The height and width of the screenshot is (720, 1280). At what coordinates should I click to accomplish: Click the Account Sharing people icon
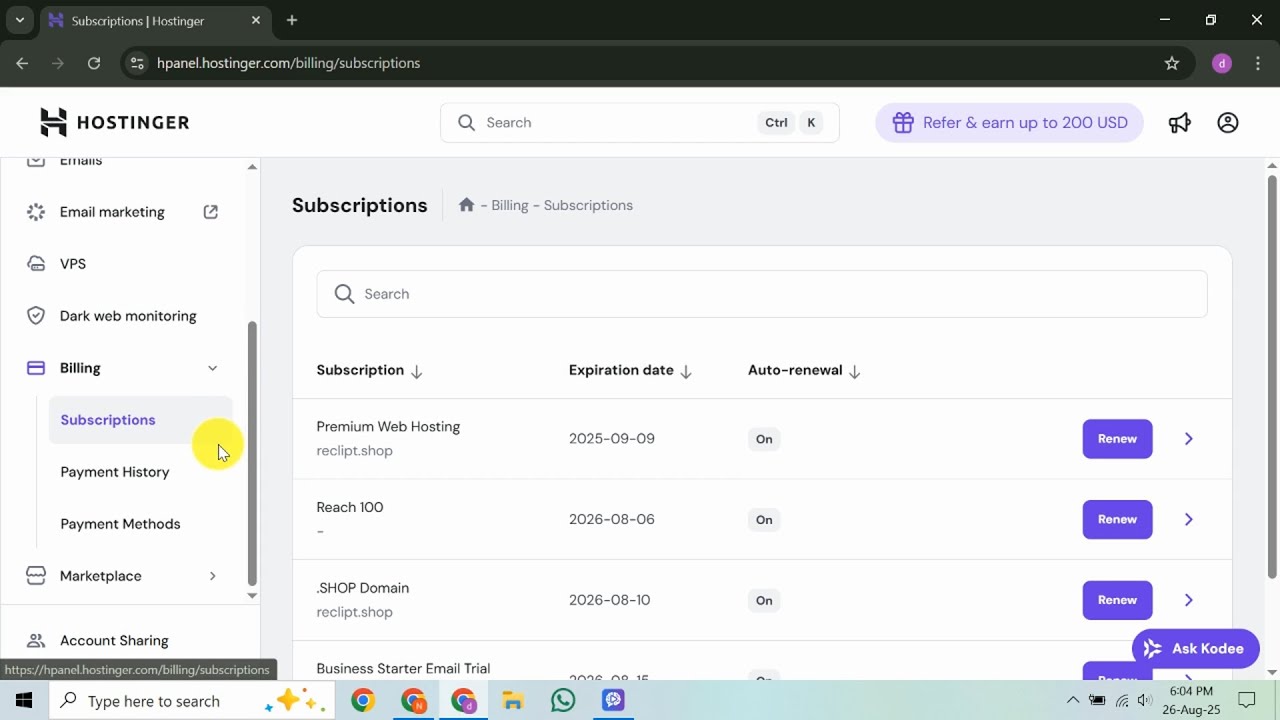pyautogui.click(x=36, y=640)
